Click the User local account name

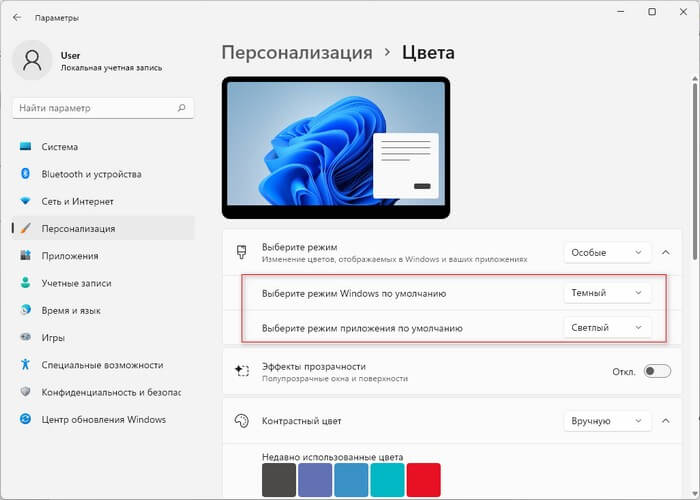point(70,55)
